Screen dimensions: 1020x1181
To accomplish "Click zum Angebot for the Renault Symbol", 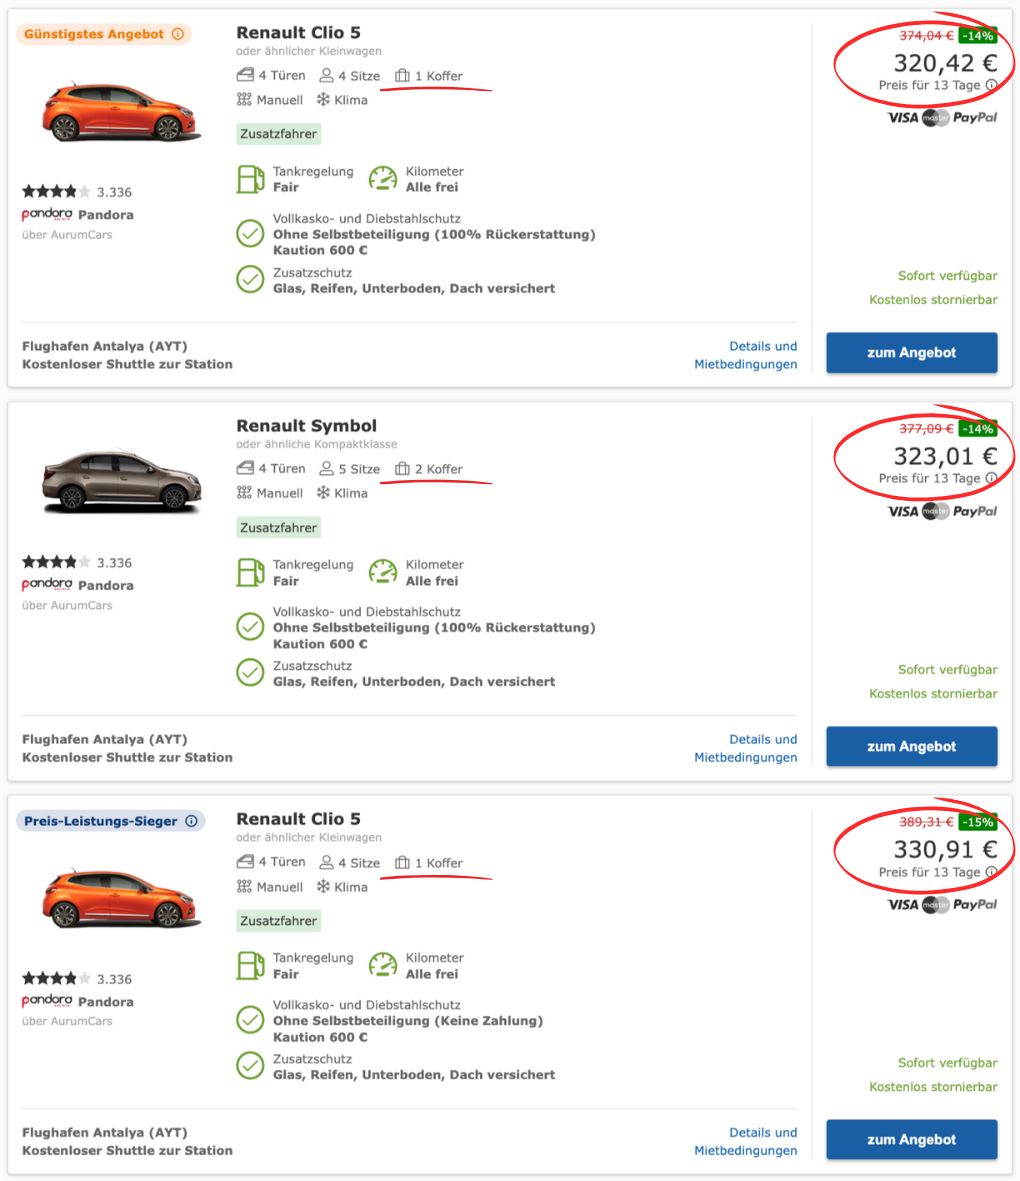I will point(911,745).
